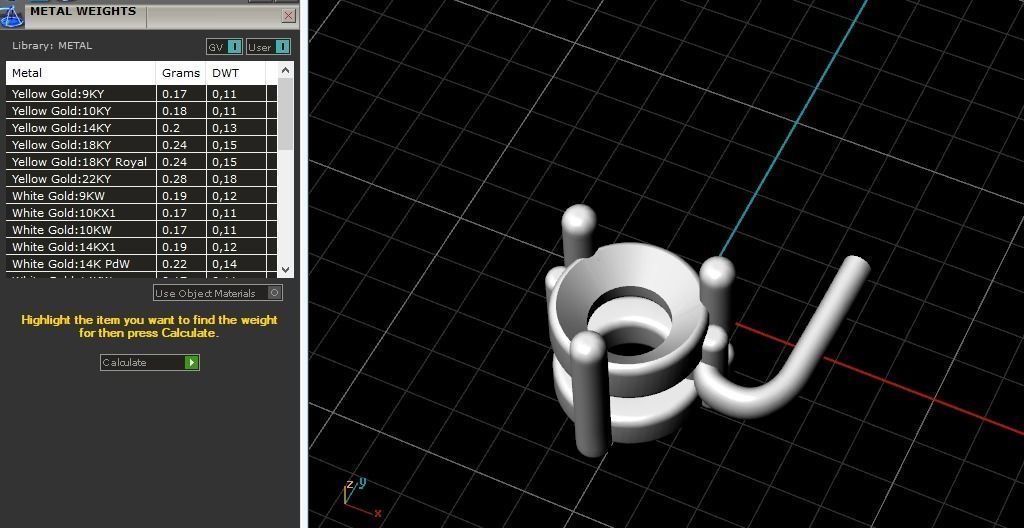Click the 0.2 grams value for 14KY
Screen dimensions: 1024x528
pos(170,127)
